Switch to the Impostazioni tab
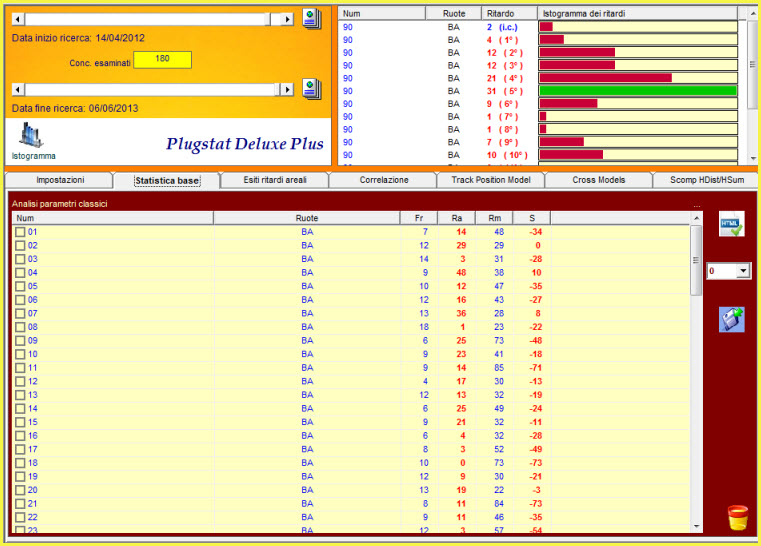This screenshot has width=761, height=546. click(60, 180)
